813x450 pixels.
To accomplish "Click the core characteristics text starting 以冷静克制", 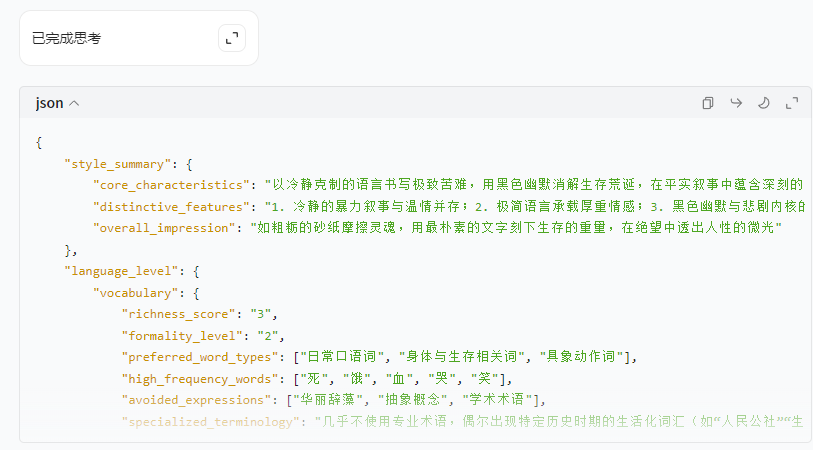I will pos(534,185).
